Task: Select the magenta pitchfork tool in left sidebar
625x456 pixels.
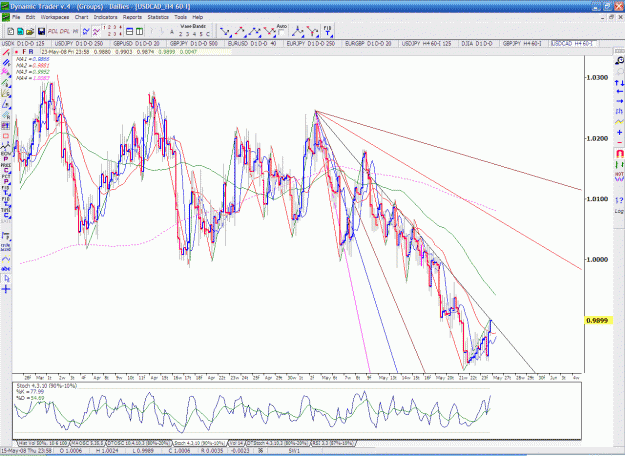Action: coord(6,72)
